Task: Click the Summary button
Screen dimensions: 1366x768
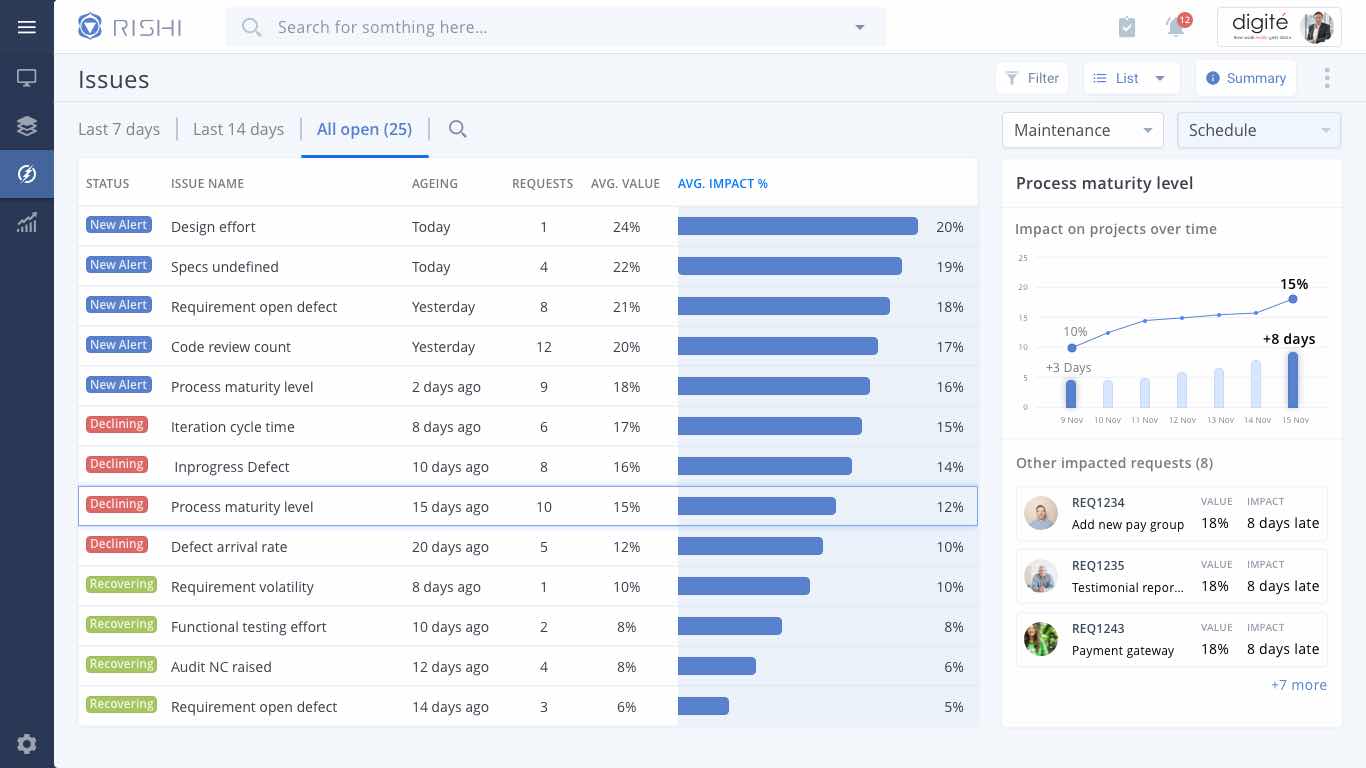Action: click(1246, 78)
